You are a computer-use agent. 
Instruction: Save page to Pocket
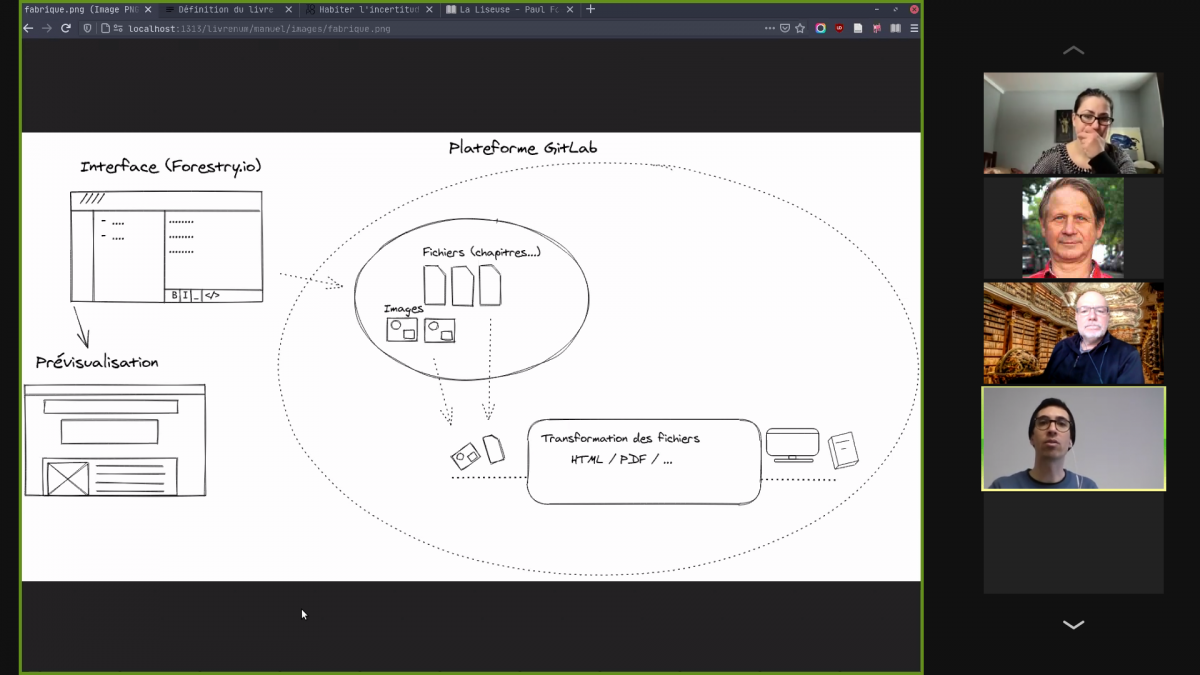pos(785,29)
